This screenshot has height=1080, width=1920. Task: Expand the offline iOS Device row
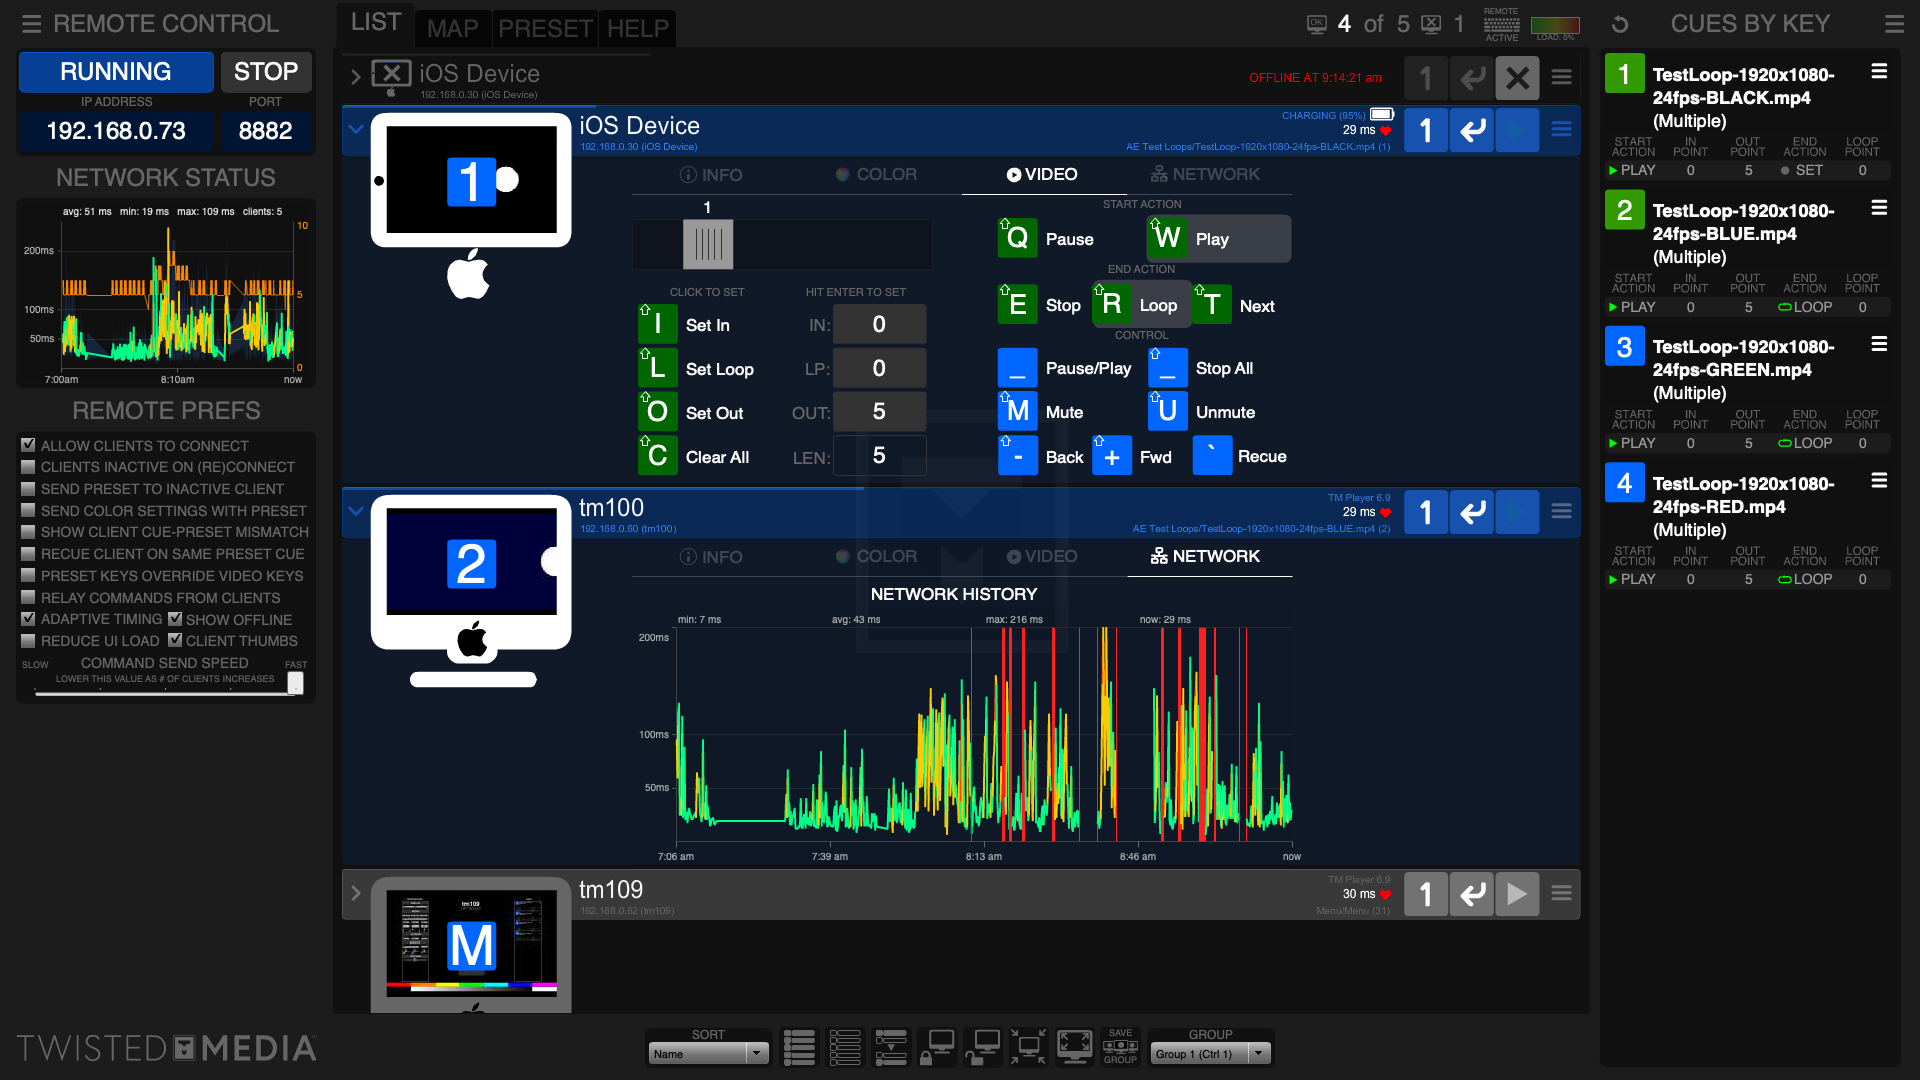click(355, 77)
